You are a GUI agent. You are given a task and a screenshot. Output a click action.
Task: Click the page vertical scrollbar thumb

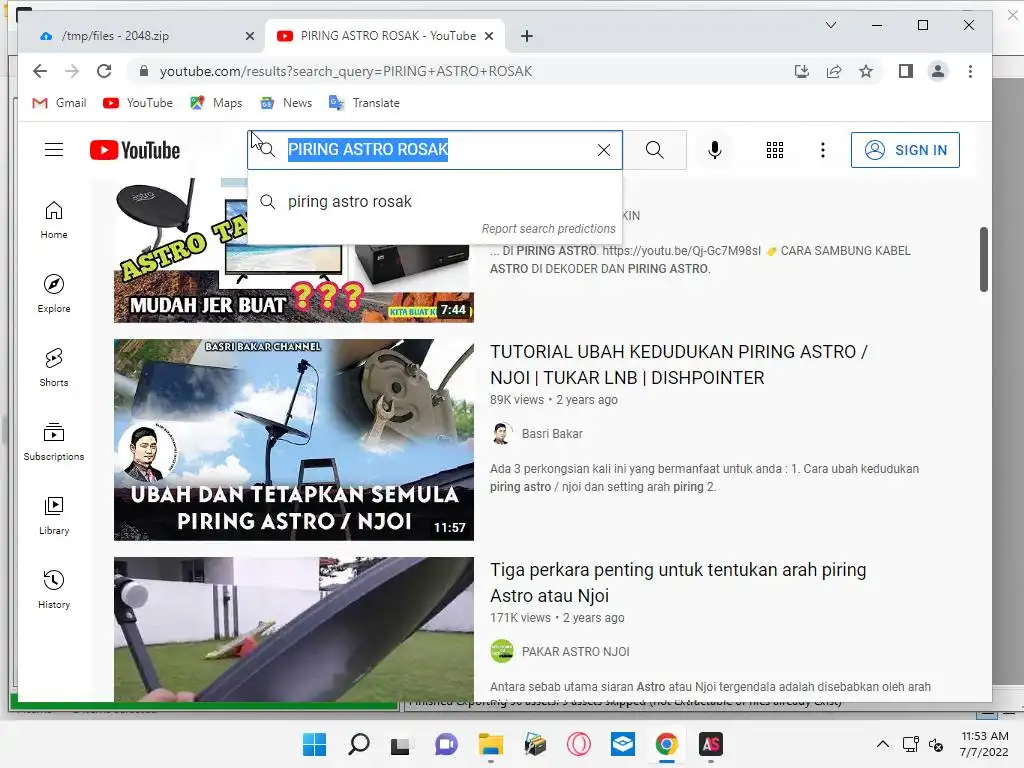coord(984,259)
